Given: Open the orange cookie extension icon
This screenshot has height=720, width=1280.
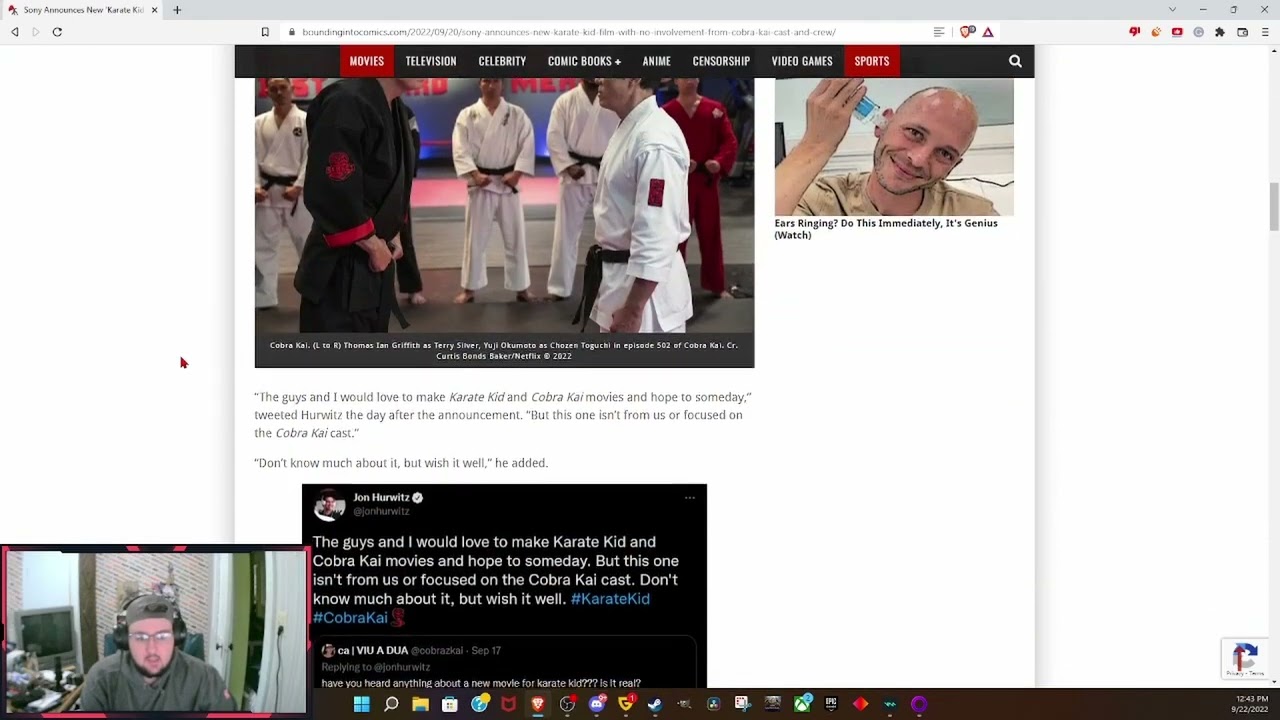Looking at the screenshot, I should pyautogui.click(x=1156, y=32).
